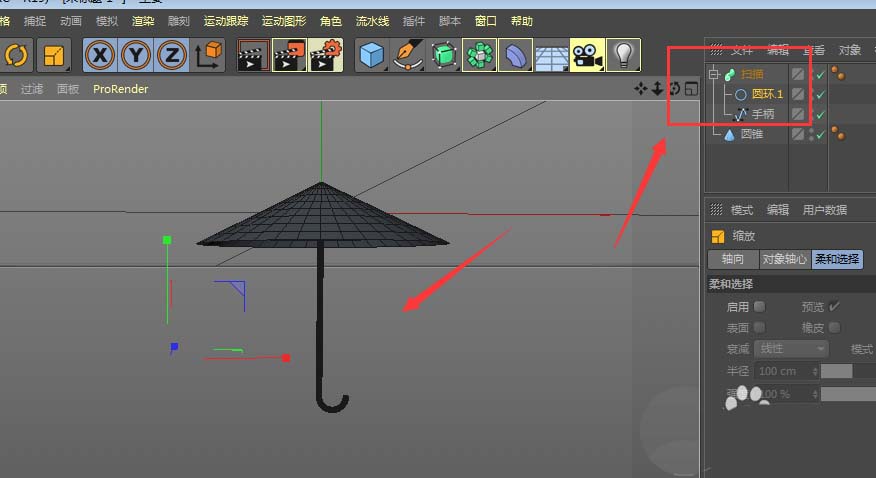
Task: Open Object Manager 文件 menu
Action: coord(741,50)
